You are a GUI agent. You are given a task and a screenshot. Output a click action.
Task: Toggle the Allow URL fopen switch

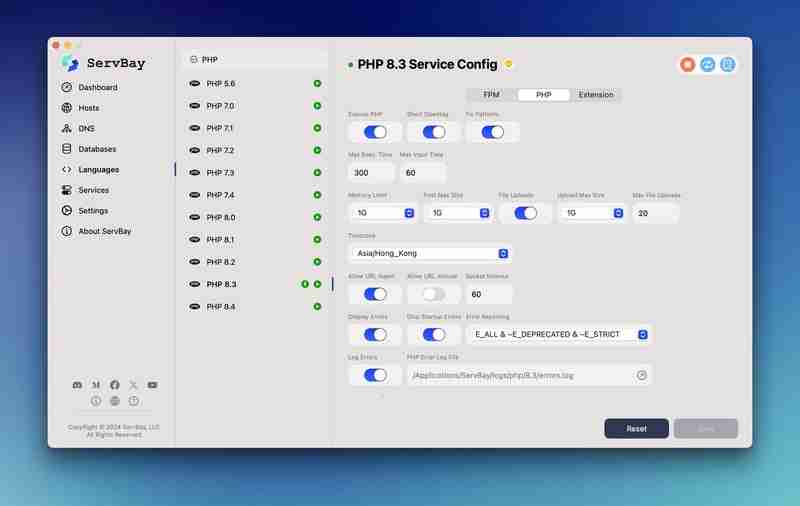click(375, 294)
